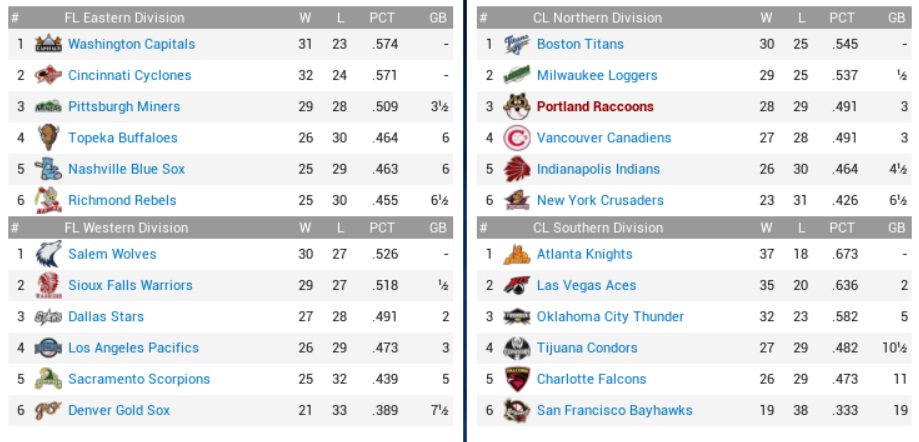Click the Vancouver Canadiens C logo
The width and height of the screenshot is (919, 442).
[517, 138]
